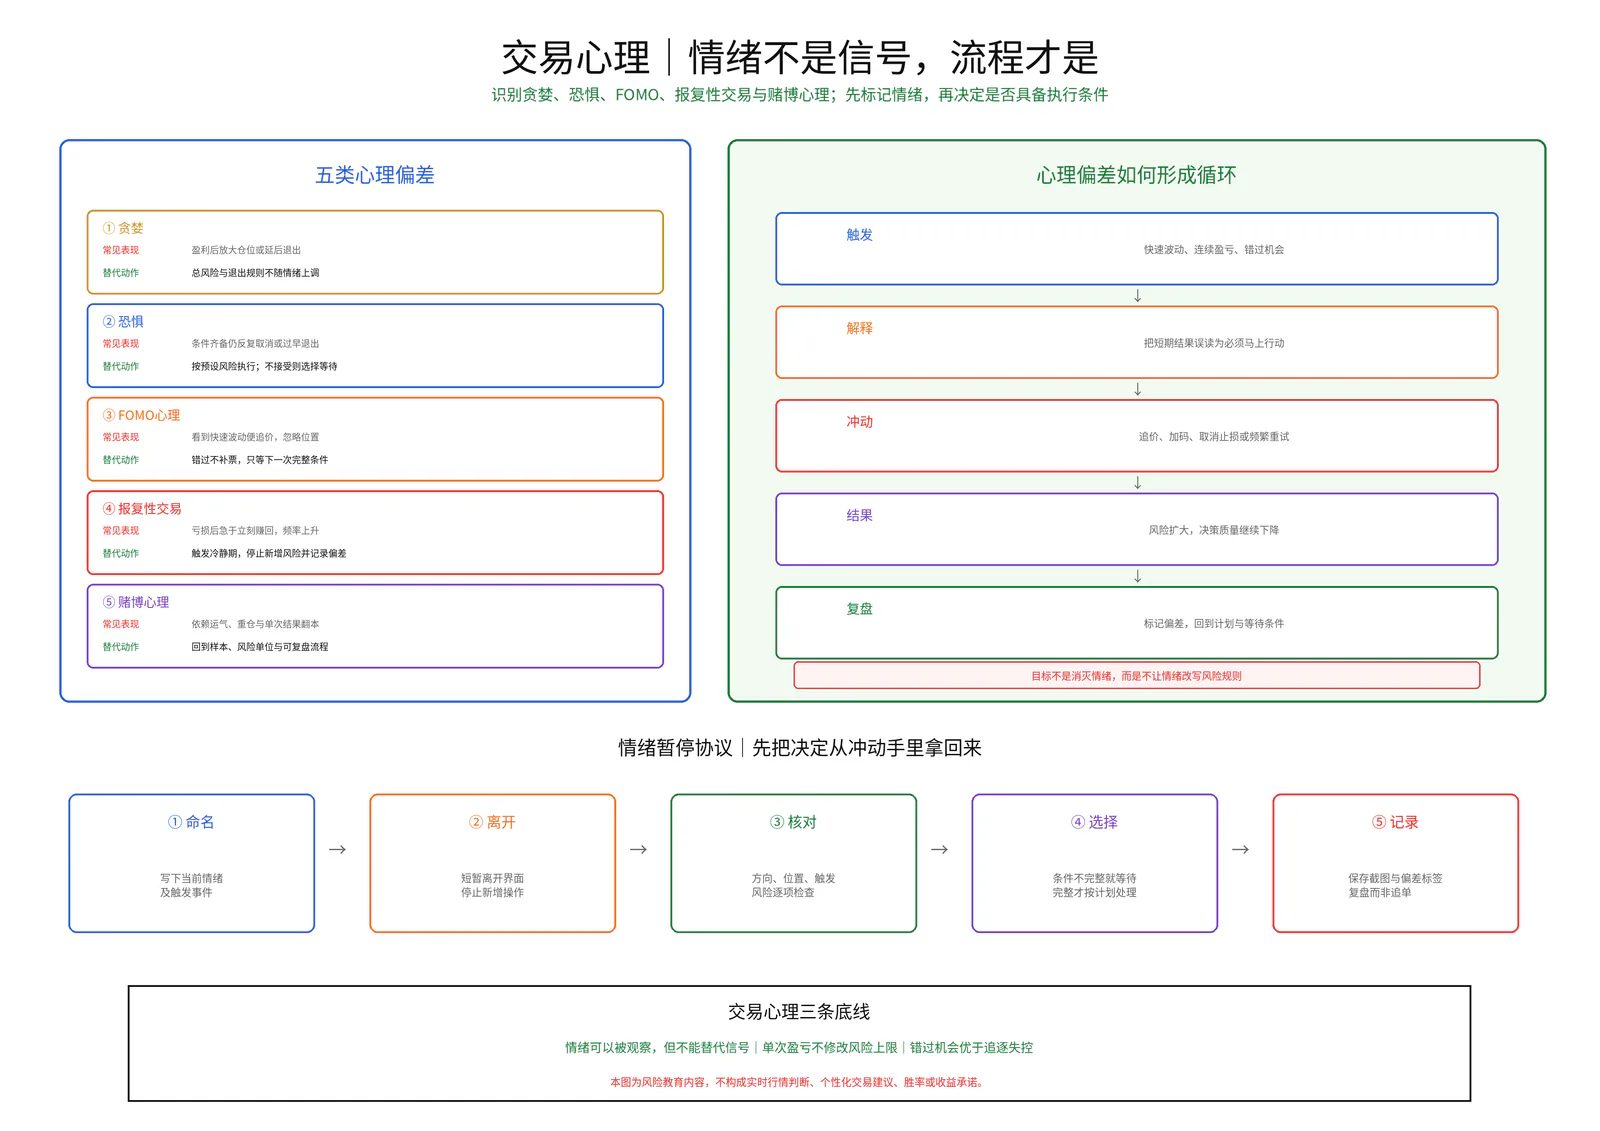Click the red note 目标不是消灭情绪

[1136, 676]
